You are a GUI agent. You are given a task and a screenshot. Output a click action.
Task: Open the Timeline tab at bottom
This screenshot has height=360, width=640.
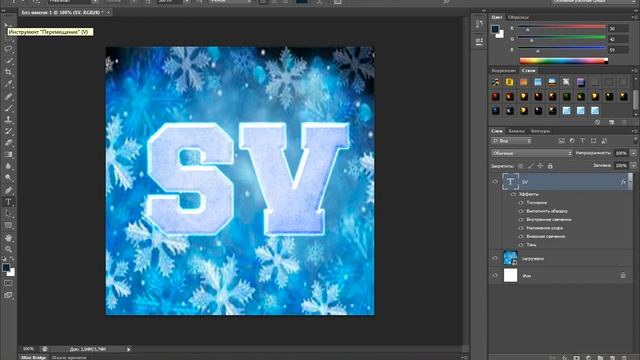pyautogui.click(x=69, y=358)
